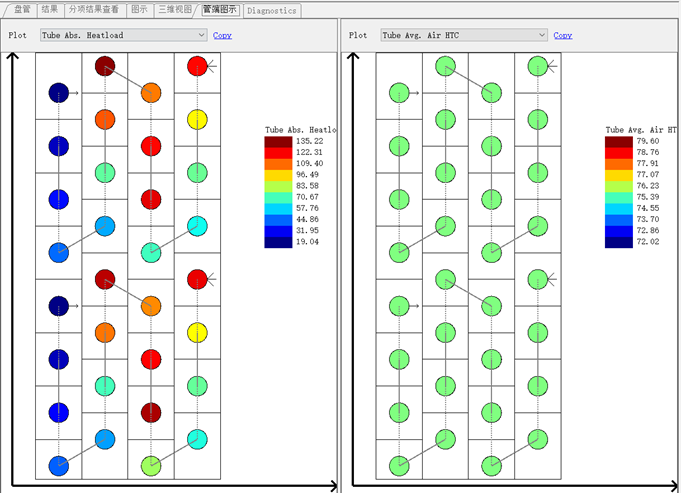Click the cyan 57.76 legend swatch

click(278, 208)
